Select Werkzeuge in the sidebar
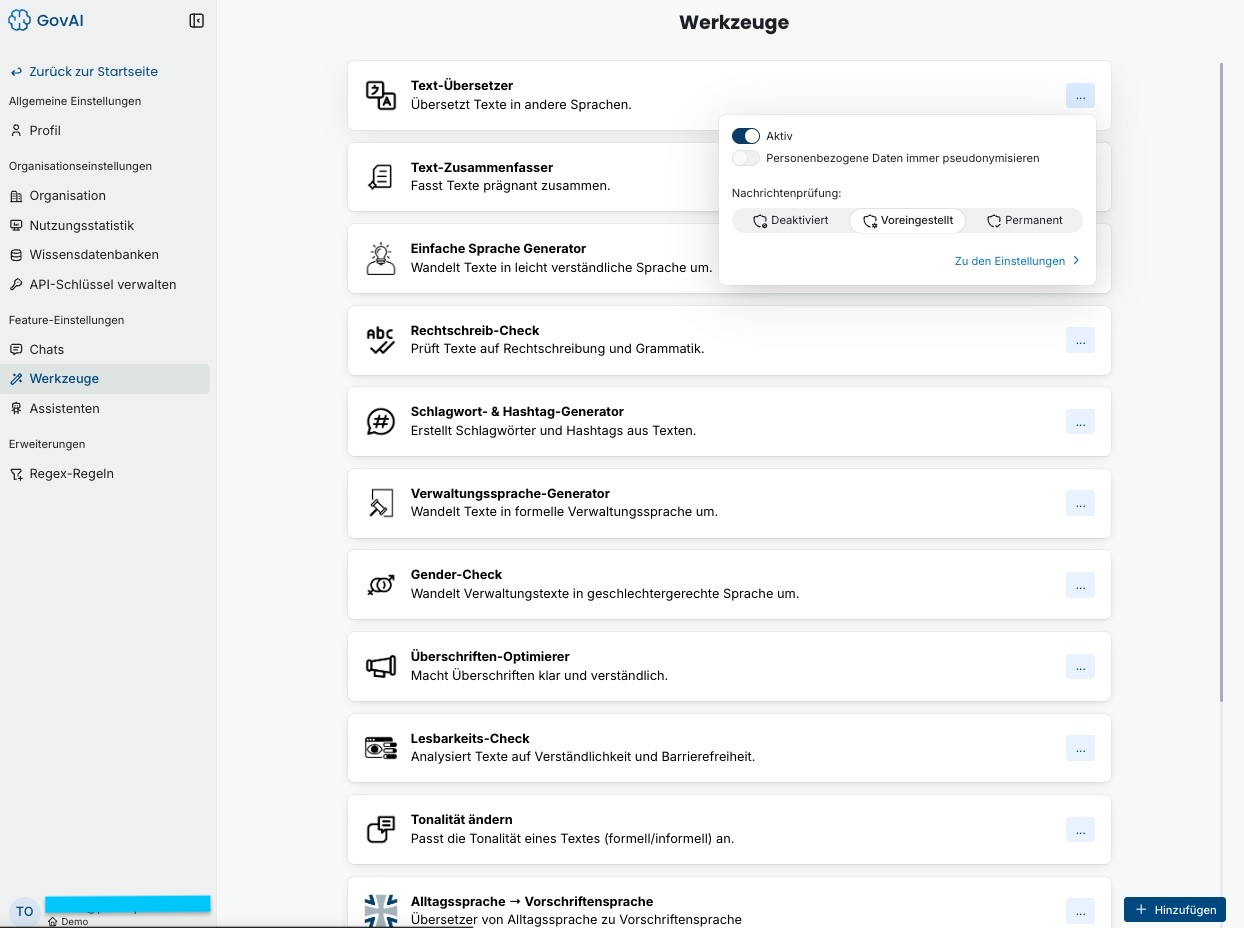The height and width of the screenshot is (928, 1244). pos(105,379)
